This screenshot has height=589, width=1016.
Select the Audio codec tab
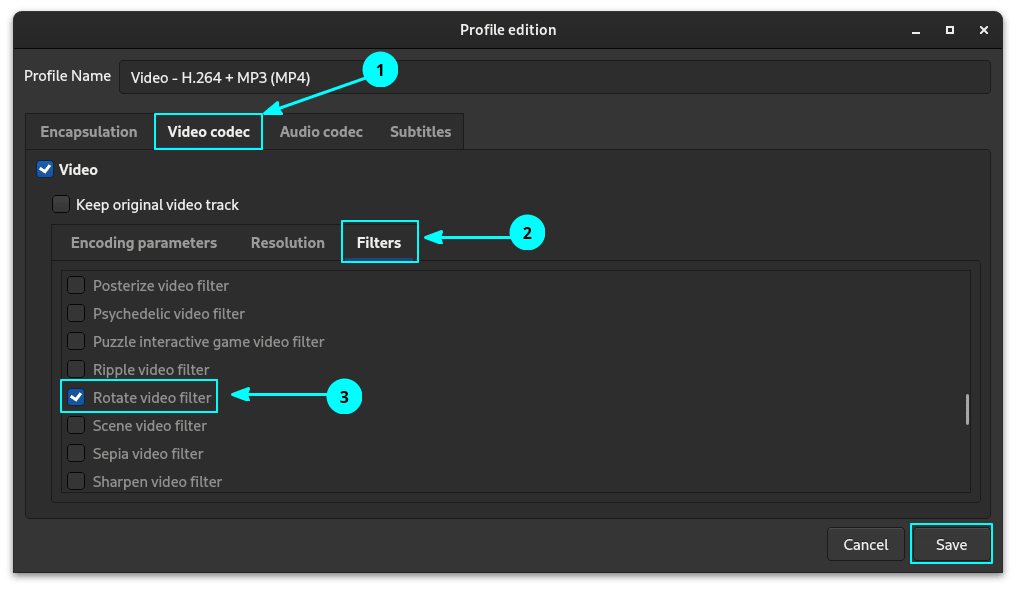click(x=321, y=132)
